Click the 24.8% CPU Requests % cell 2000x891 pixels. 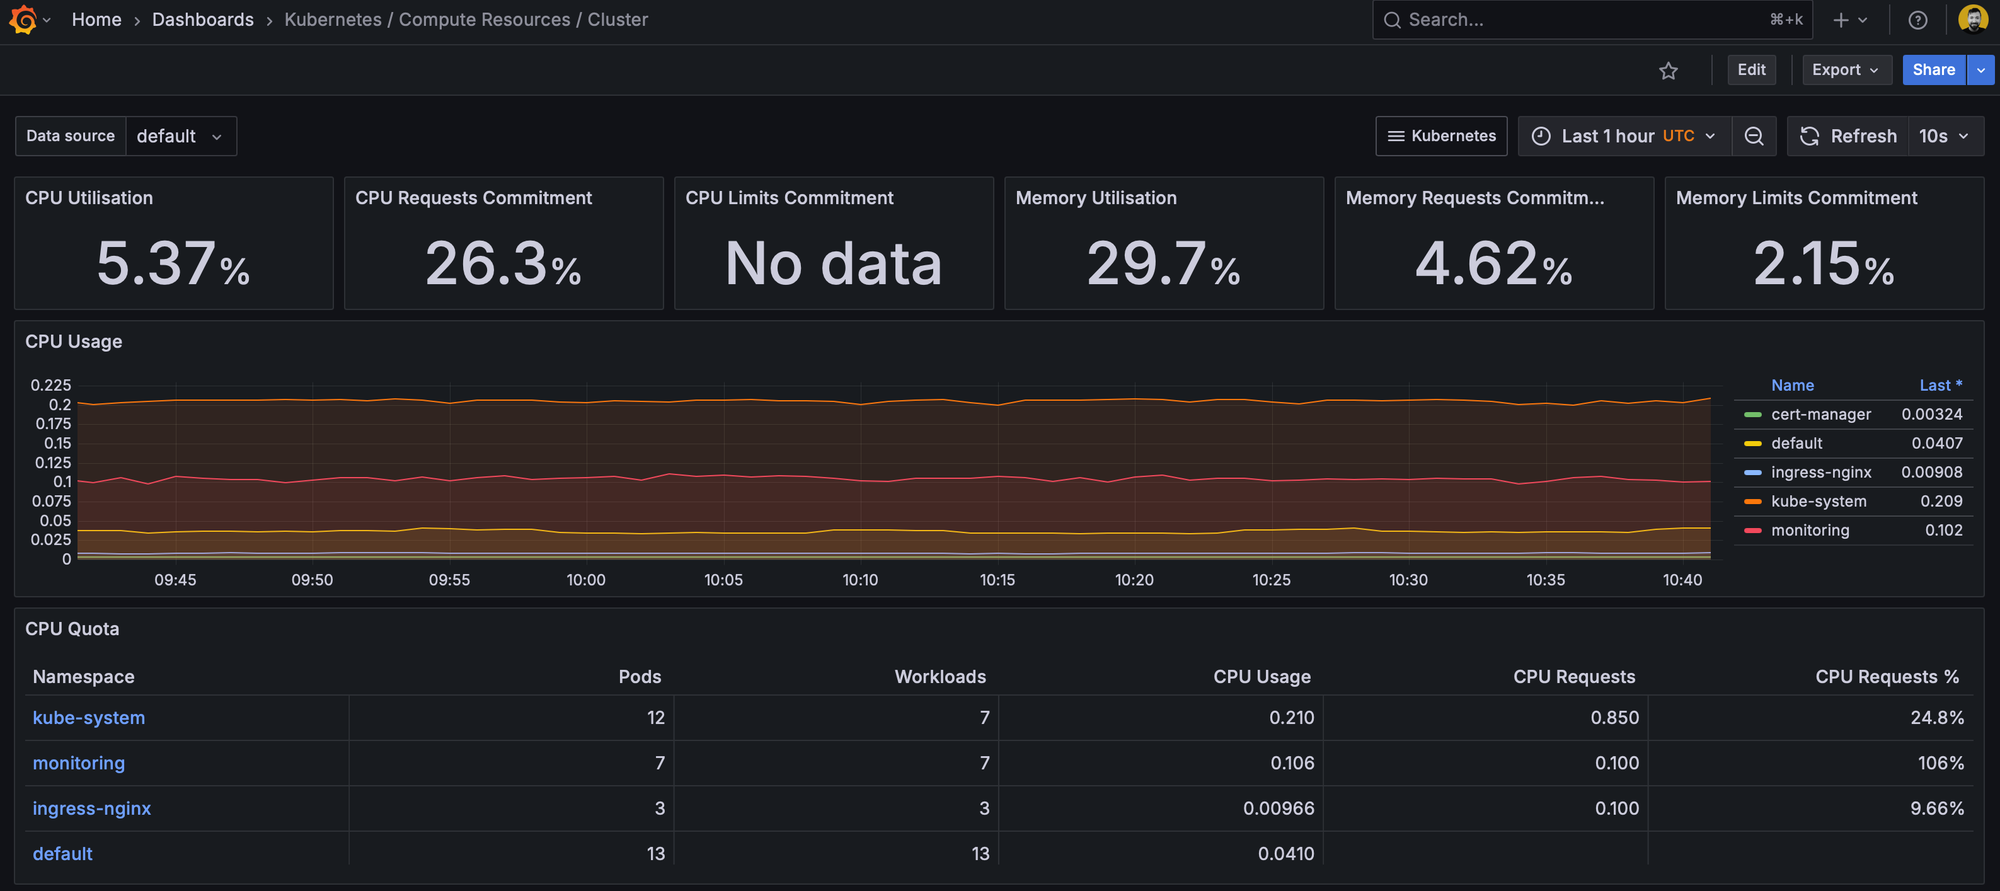(1937, 718)
